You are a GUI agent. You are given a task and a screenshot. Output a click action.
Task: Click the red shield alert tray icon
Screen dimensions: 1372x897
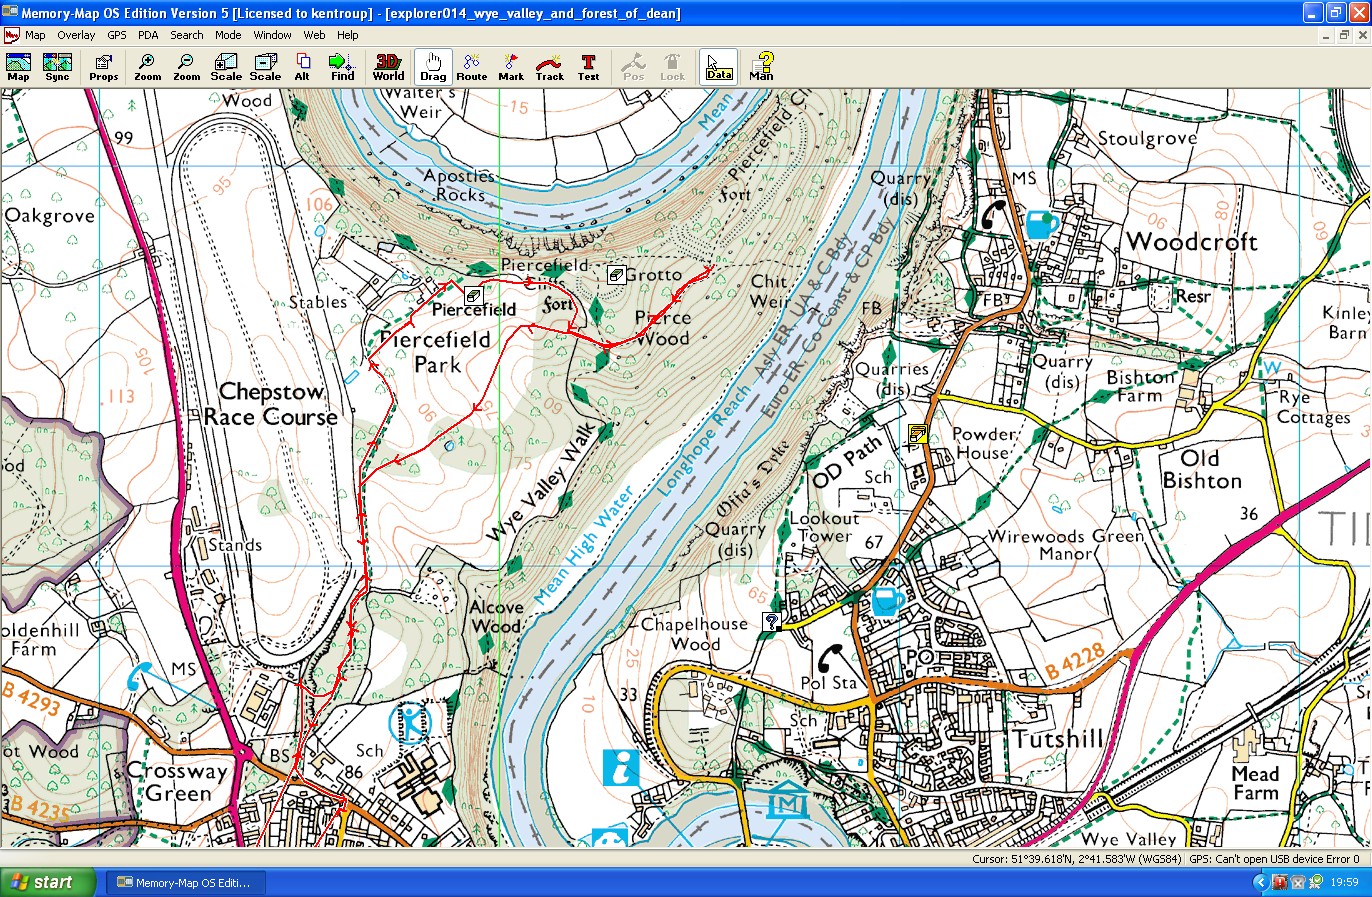[x=1279, y=882]
